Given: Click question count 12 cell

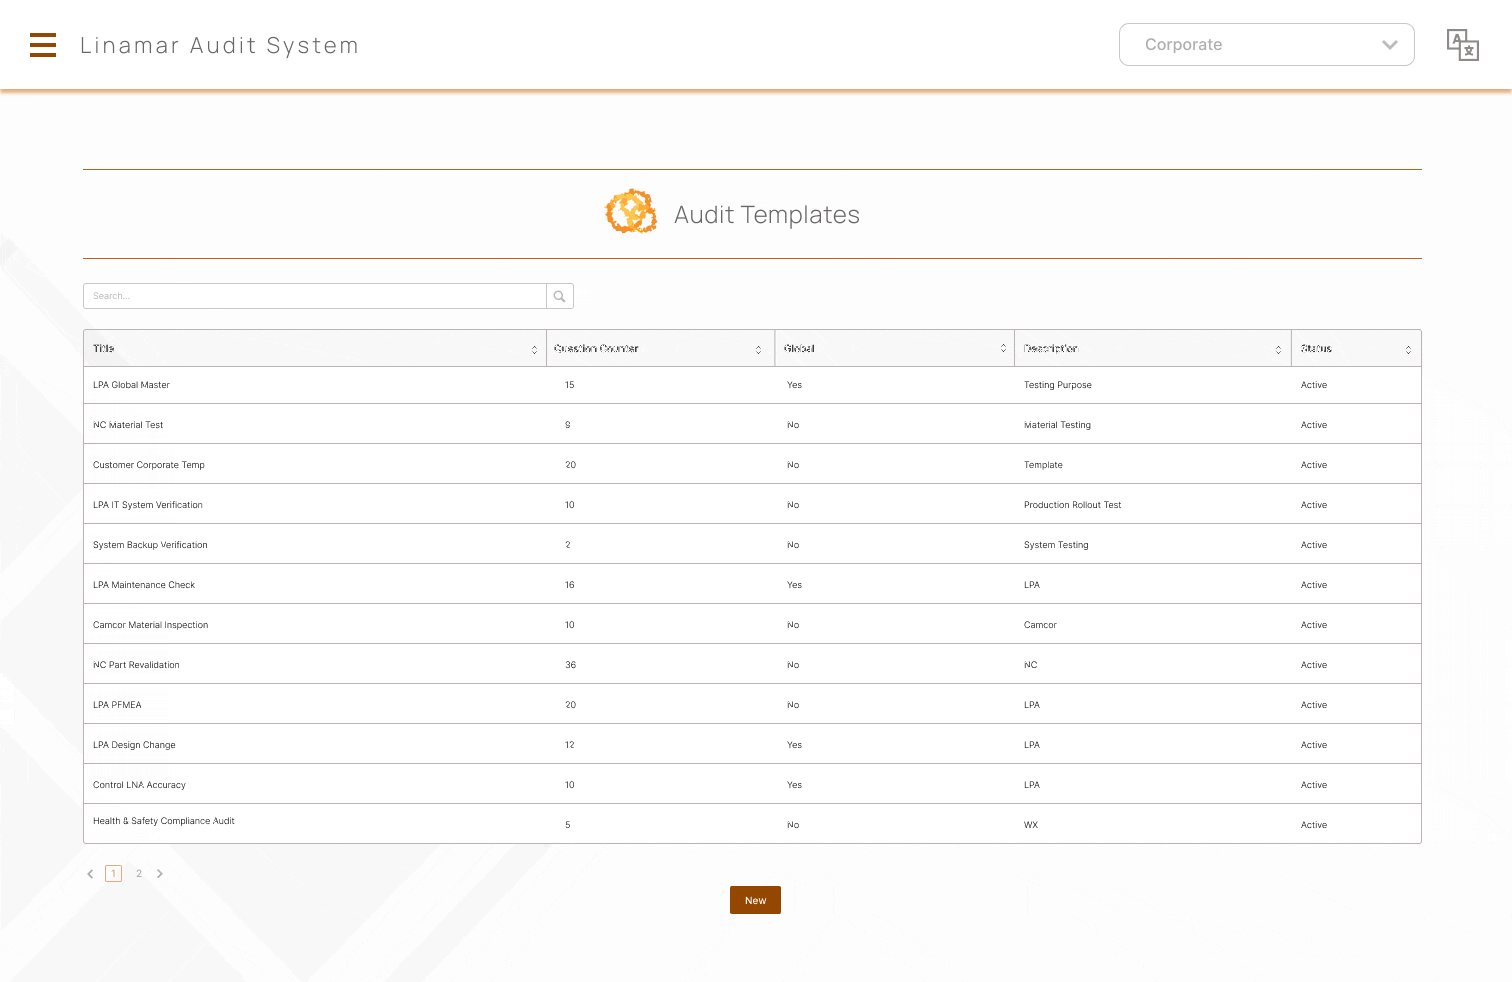Looking at the screenshot, I should click(x=570, y=745).
